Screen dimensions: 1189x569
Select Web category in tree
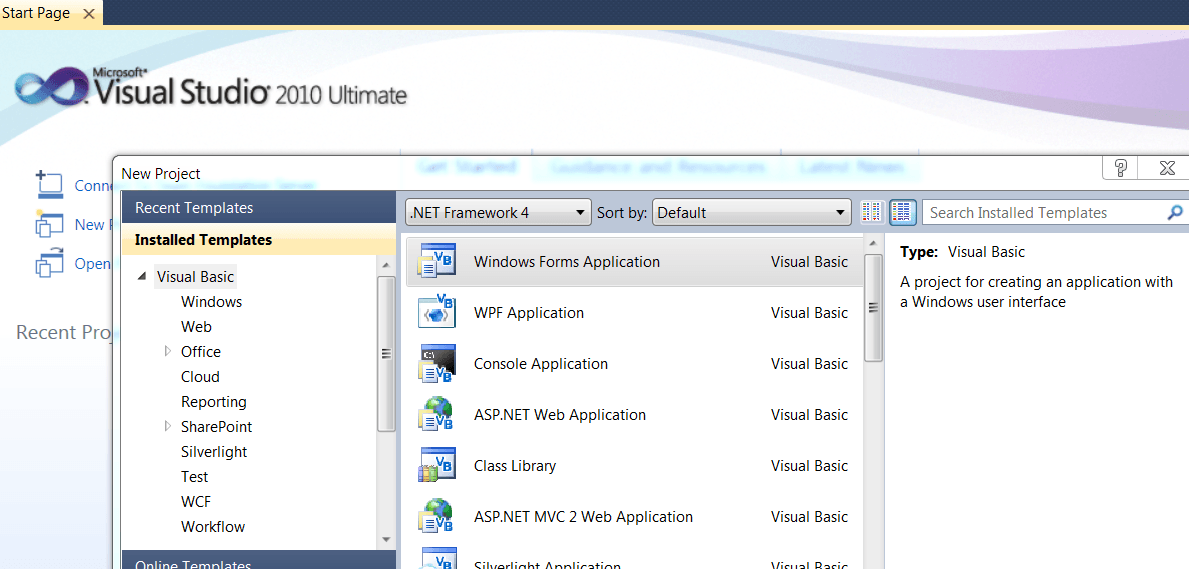click(x=196, y=327)
